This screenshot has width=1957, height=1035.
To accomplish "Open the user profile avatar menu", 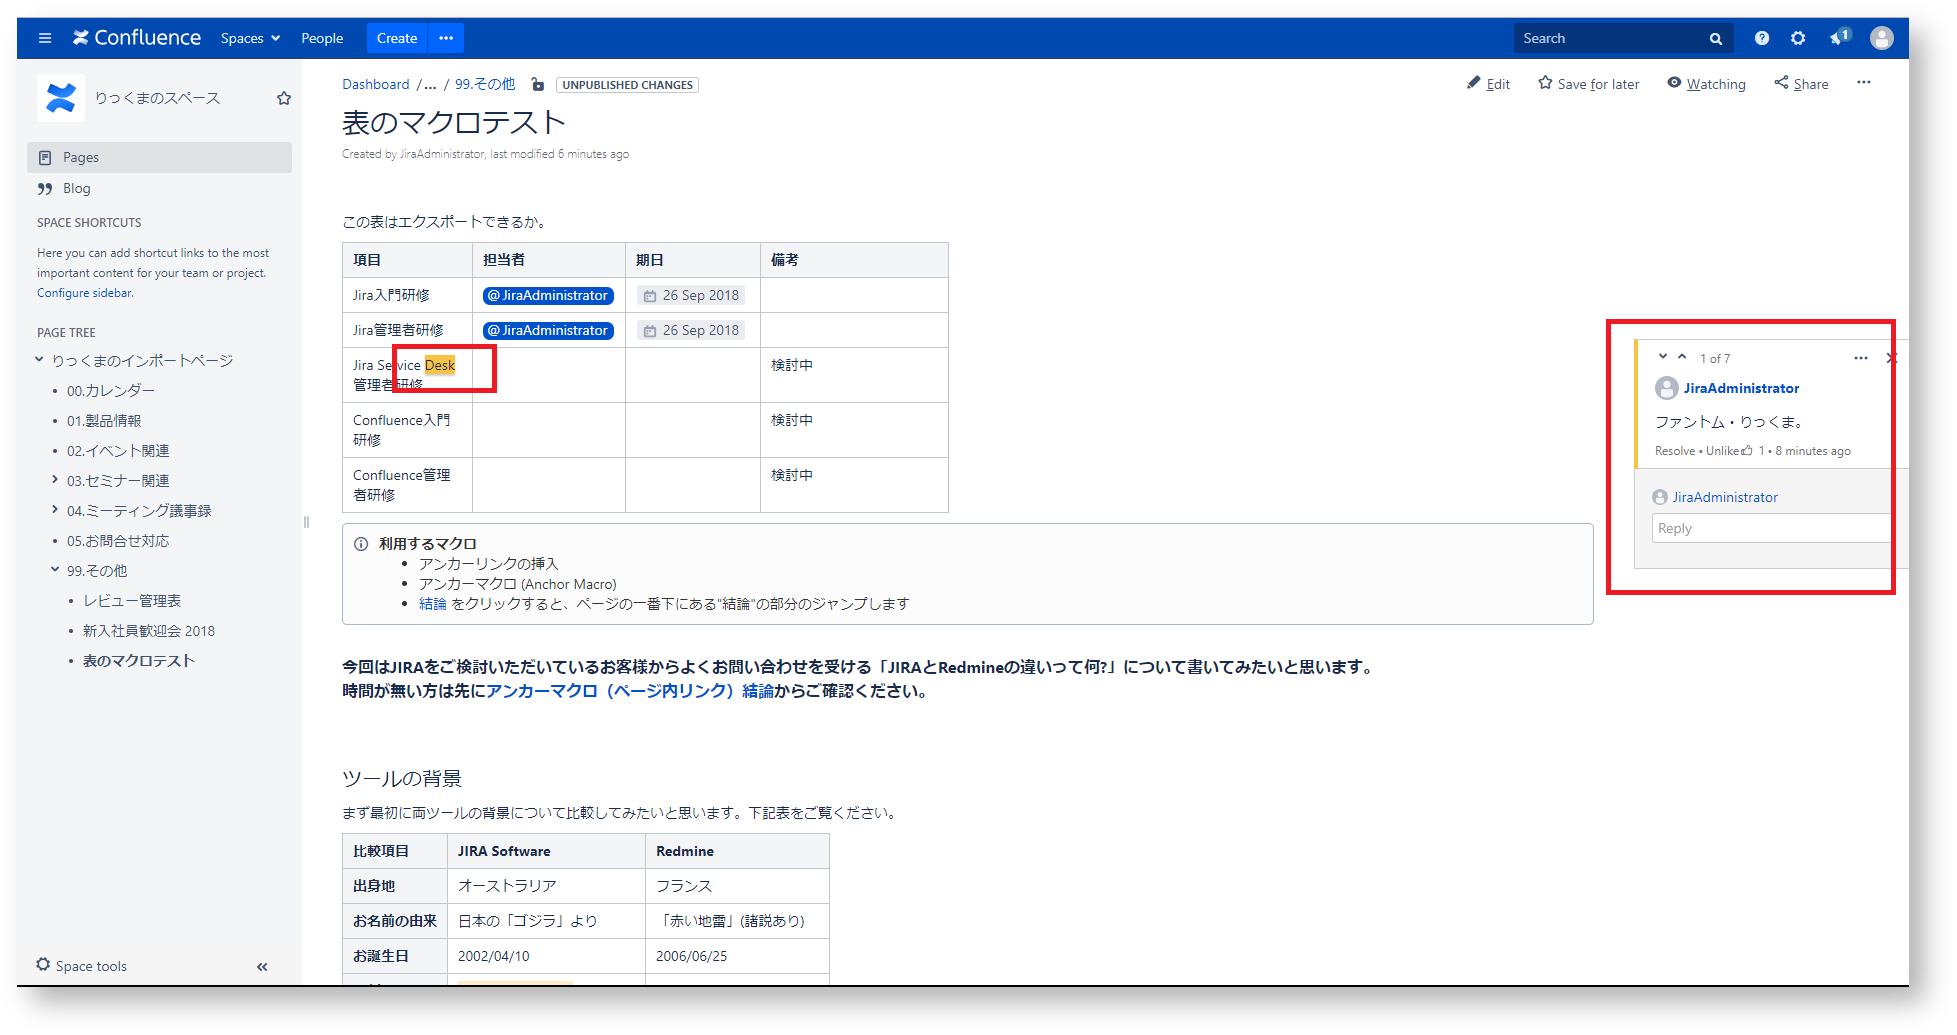I will click(x=1882, y=38).
